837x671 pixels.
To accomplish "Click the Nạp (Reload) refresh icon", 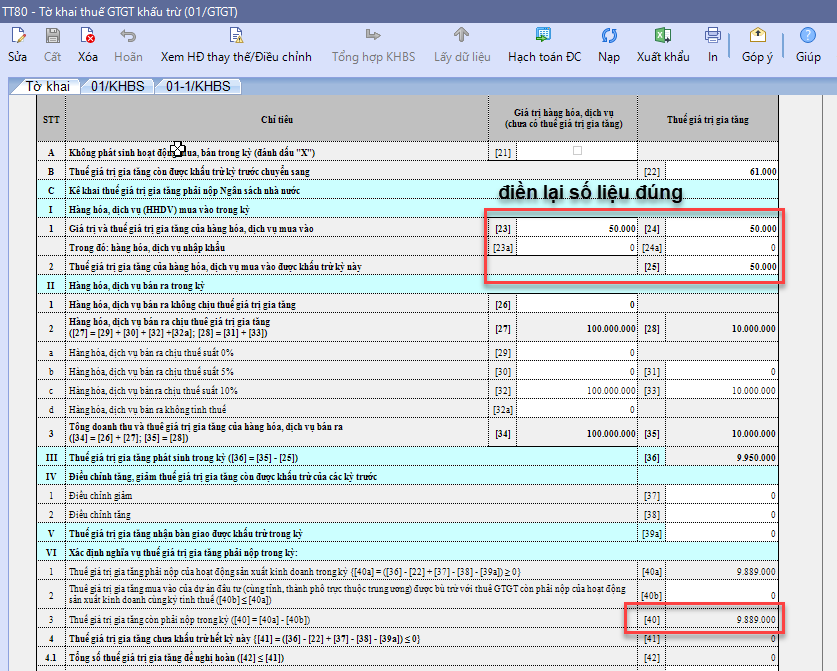I will (609, 36).
